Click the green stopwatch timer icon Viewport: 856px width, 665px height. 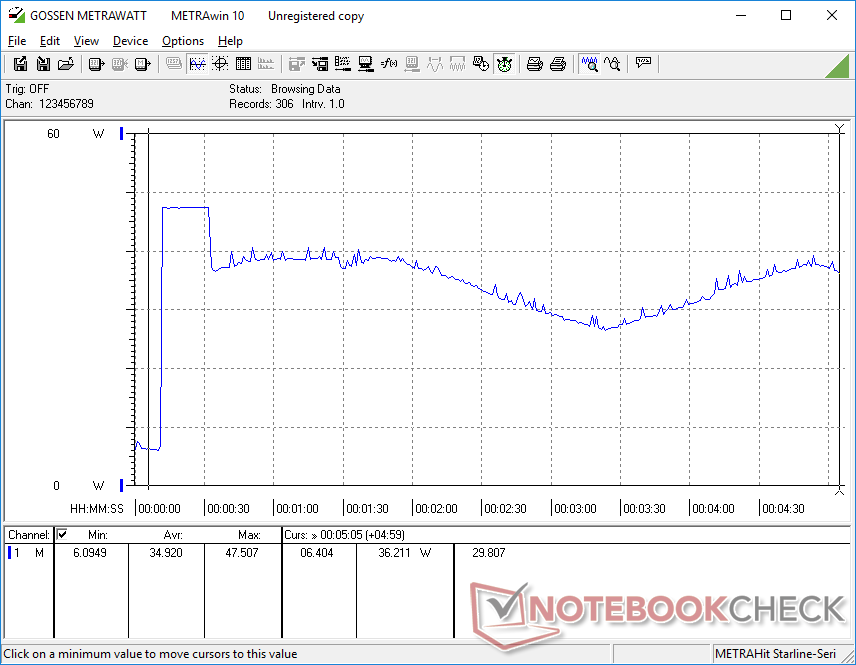click(504, 64)
